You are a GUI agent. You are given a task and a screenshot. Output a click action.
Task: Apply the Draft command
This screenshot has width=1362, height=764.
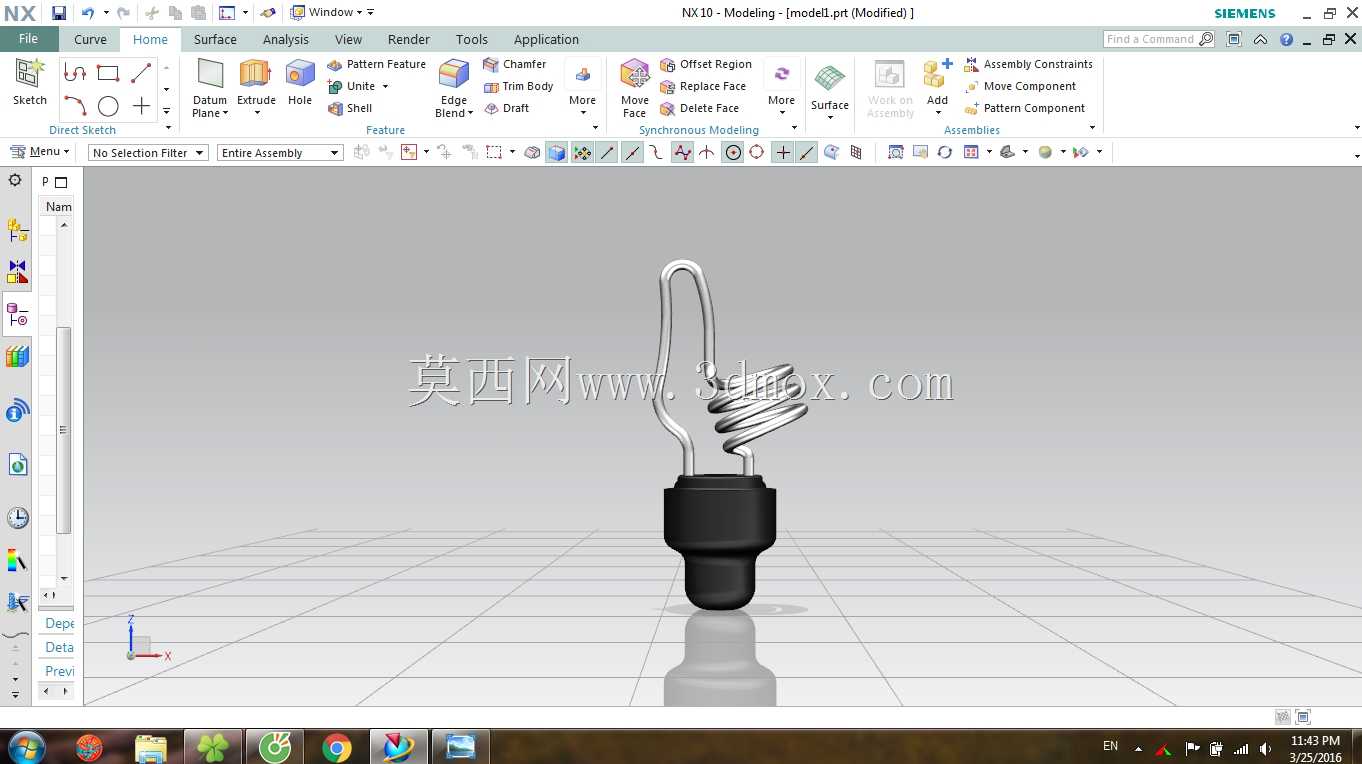(507, 108)
